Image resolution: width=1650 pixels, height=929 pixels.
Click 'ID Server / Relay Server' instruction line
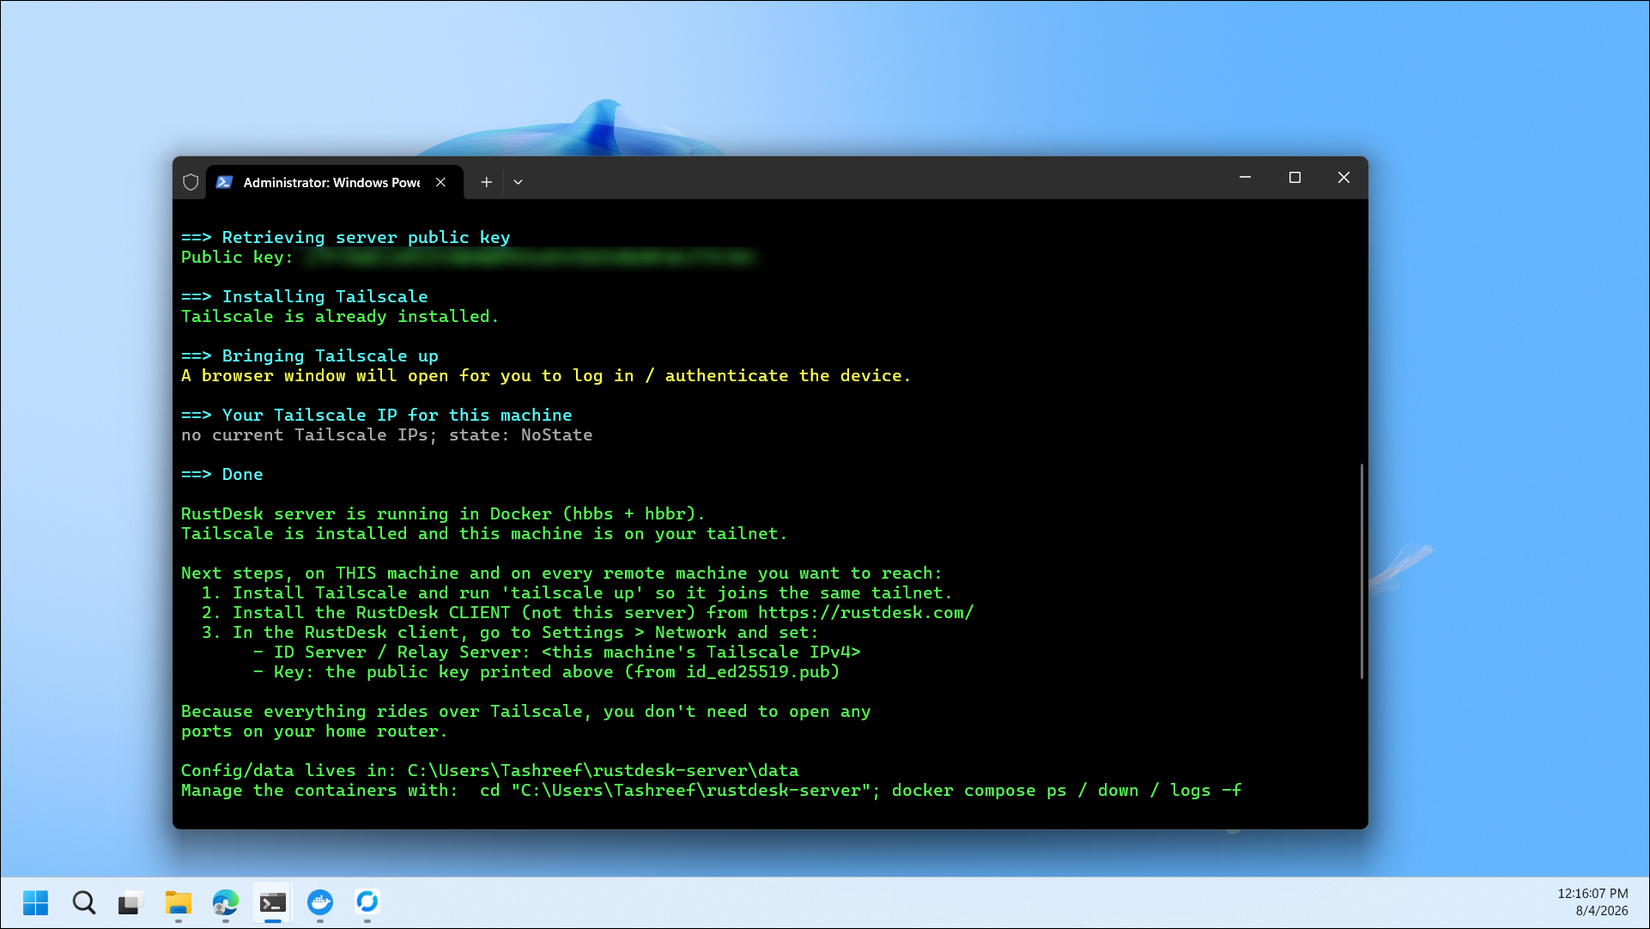click(x=557, y=652)
